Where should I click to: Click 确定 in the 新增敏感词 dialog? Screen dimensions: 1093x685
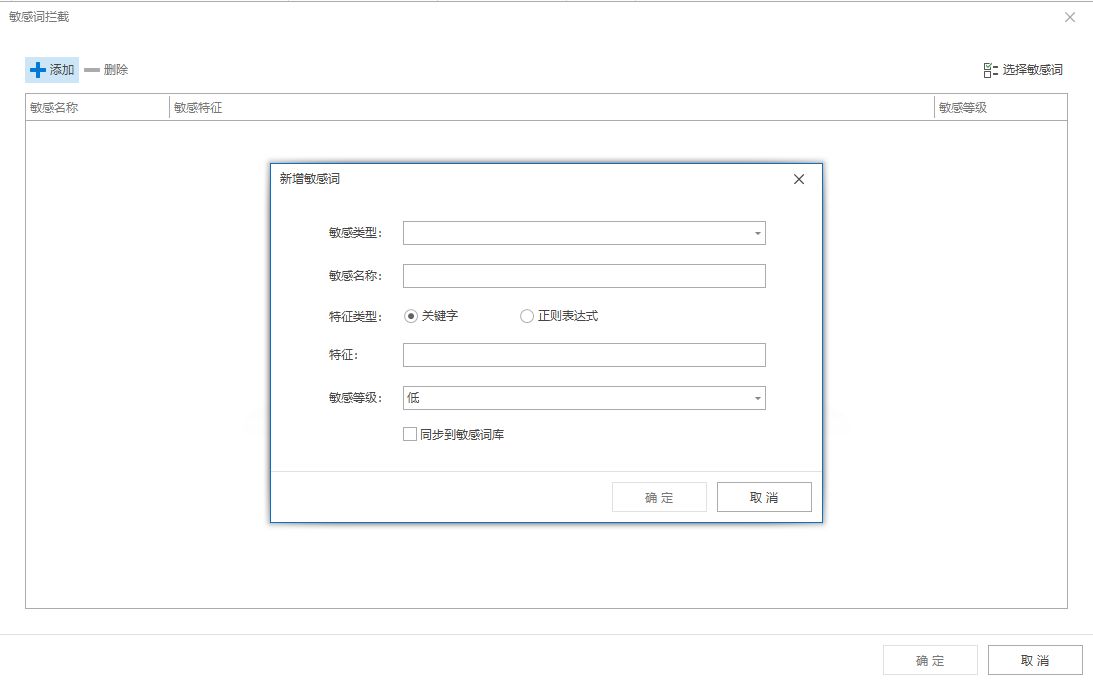click(659, 497)
